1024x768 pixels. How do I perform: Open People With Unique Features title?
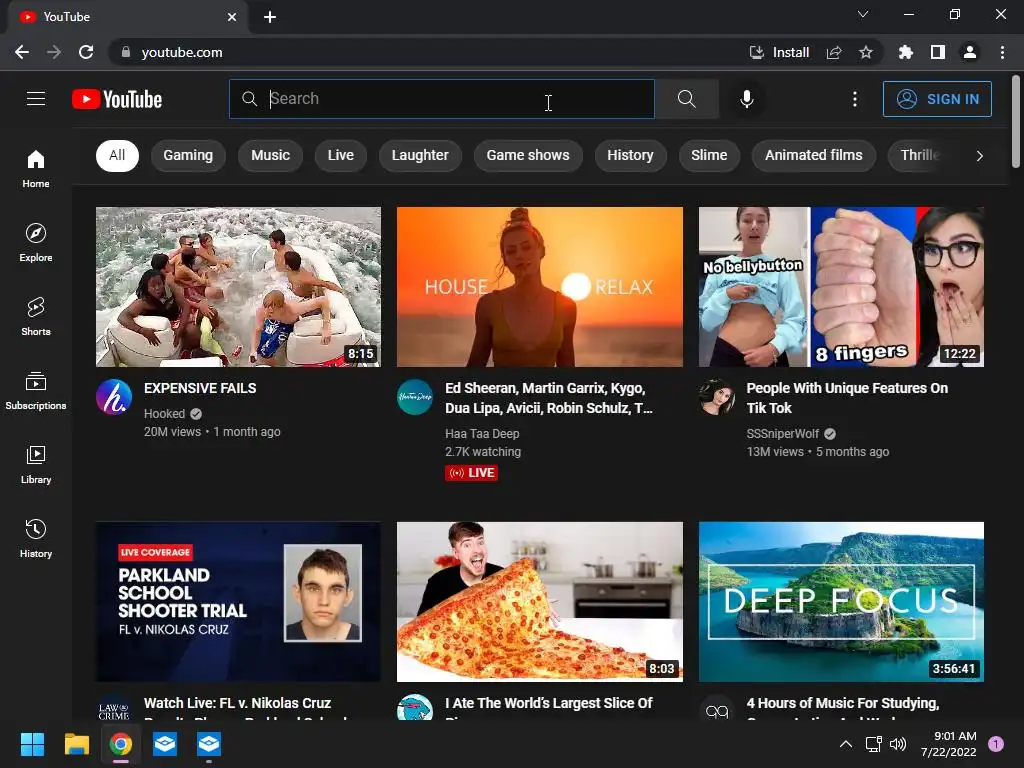(847, 398)
